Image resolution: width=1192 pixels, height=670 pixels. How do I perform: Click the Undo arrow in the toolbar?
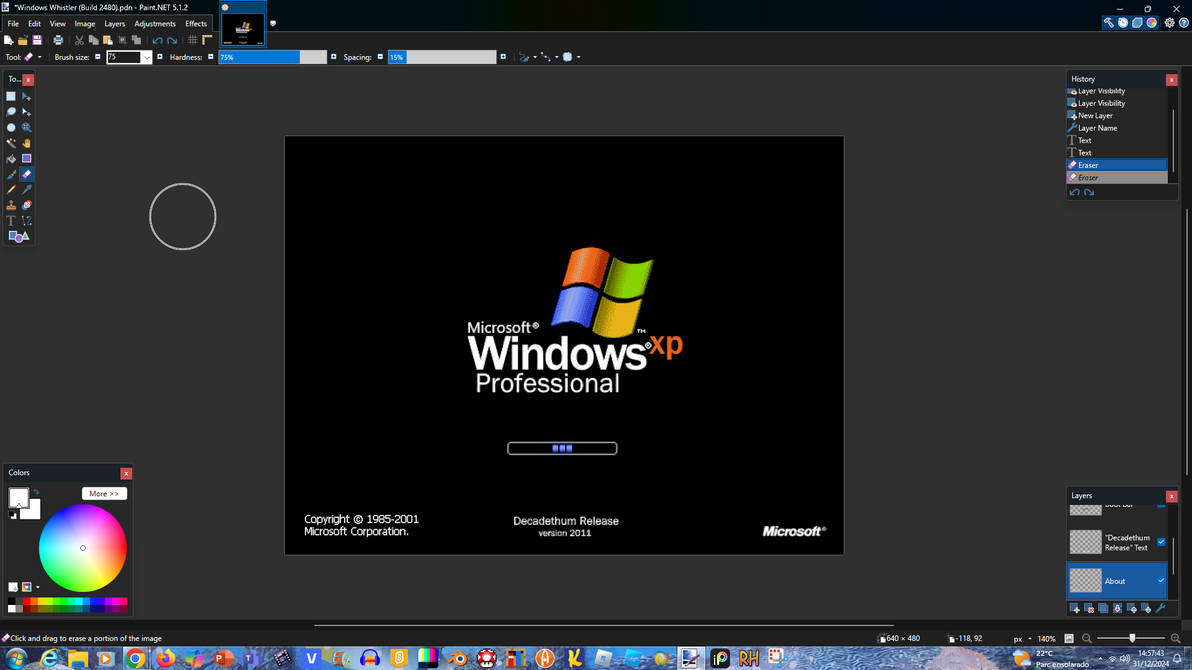pos(157,40)
